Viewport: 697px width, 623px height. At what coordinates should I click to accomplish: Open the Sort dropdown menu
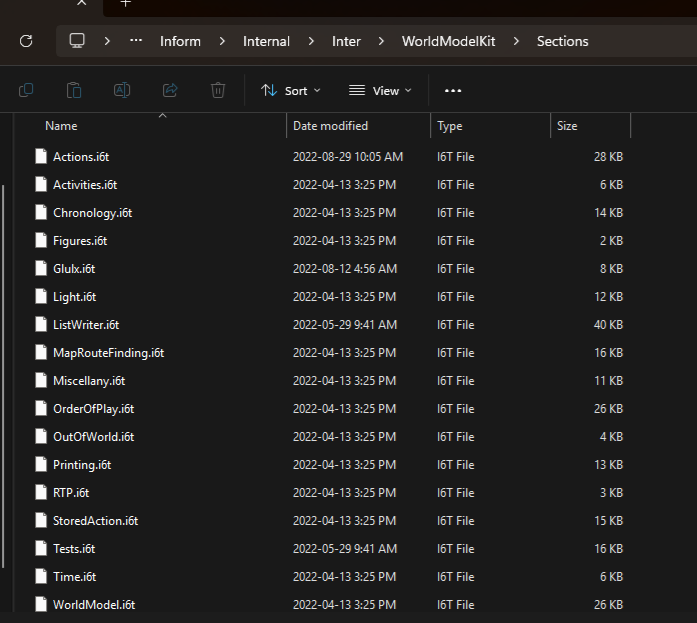click(x=291, y=90)
